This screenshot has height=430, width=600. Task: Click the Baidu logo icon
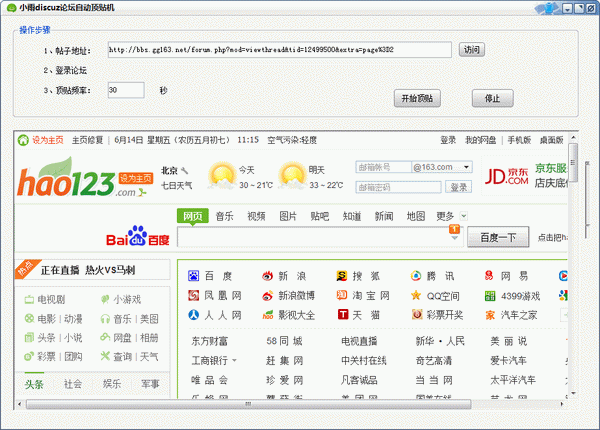point(138,238)
